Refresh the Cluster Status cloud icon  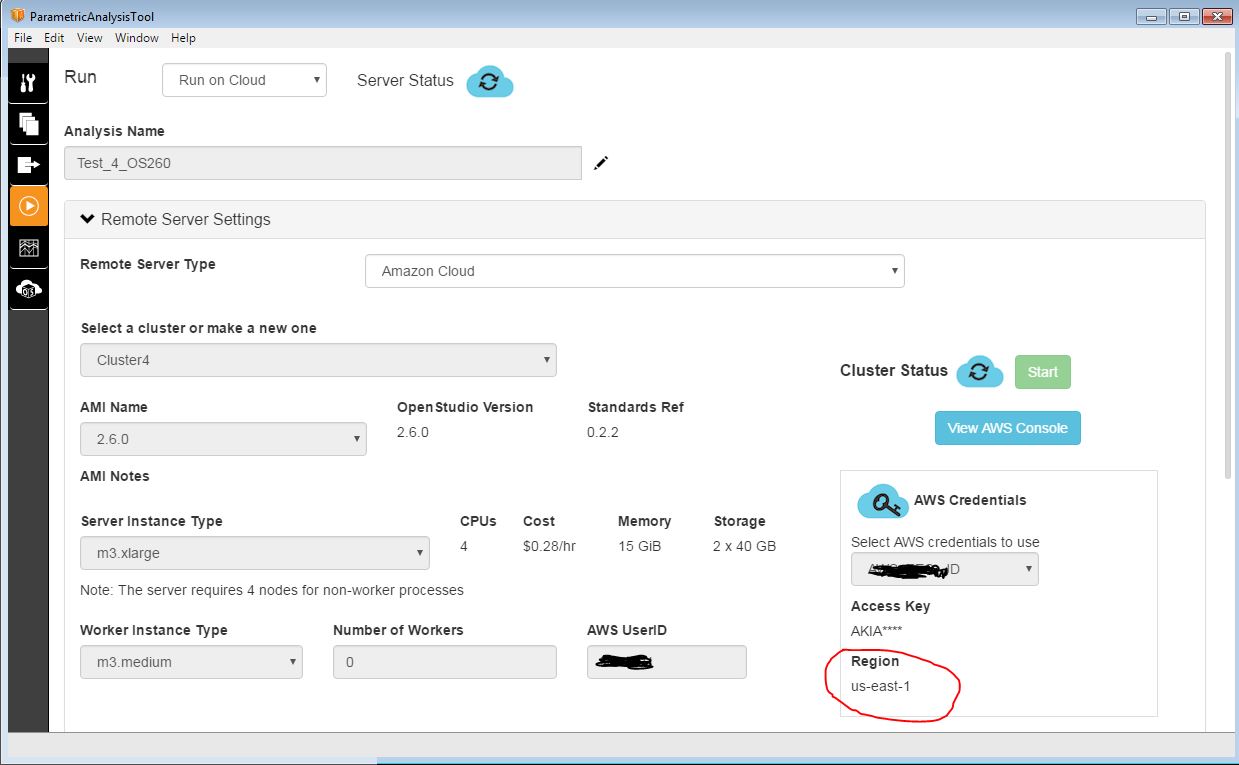pyautogui.click(x=979, y=371)
